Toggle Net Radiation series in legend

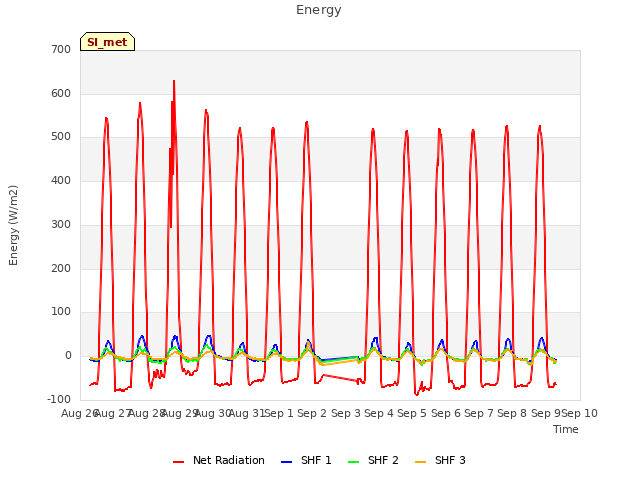click(x=219, y=460)
